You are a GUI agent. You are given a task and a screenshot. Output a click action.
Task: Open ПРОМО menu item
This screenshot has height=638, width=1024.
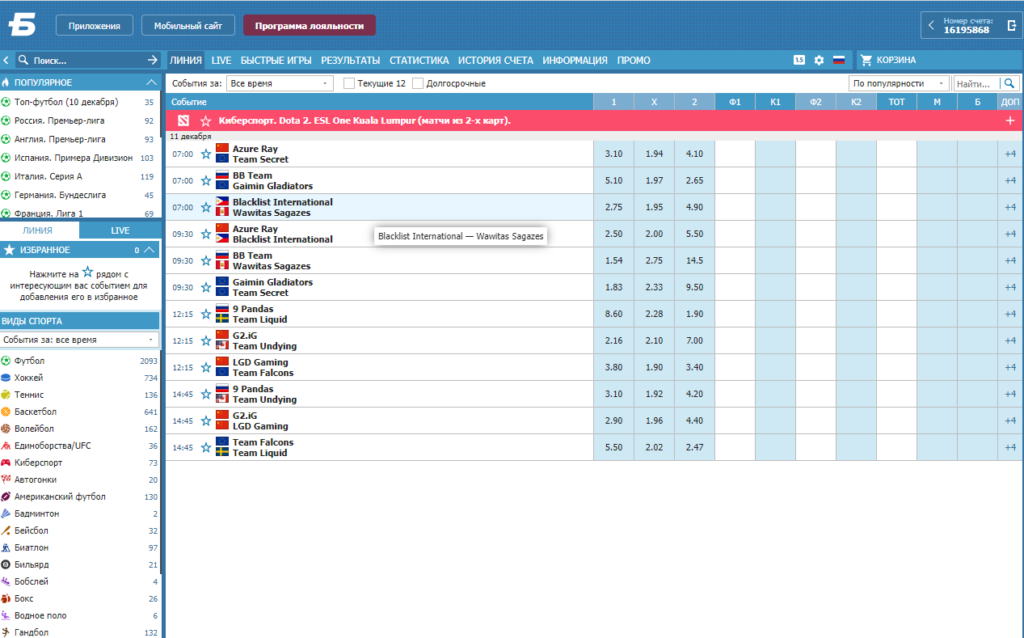tap(633, 60)
